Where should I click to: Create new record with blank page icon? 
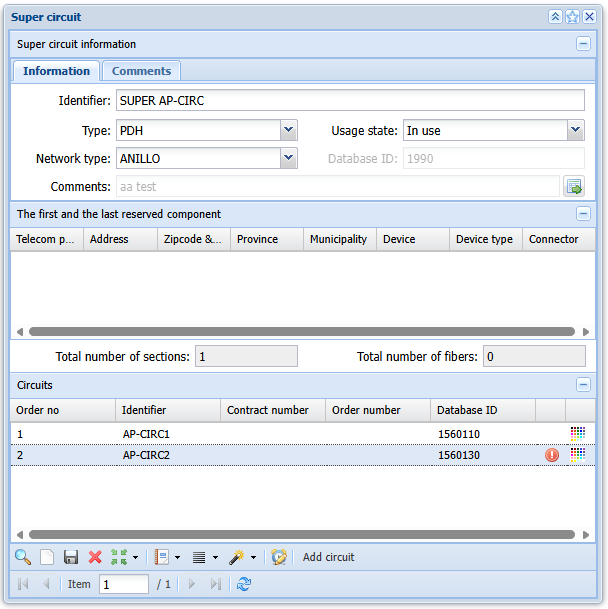pyautogui.click(x=47, y=557)
